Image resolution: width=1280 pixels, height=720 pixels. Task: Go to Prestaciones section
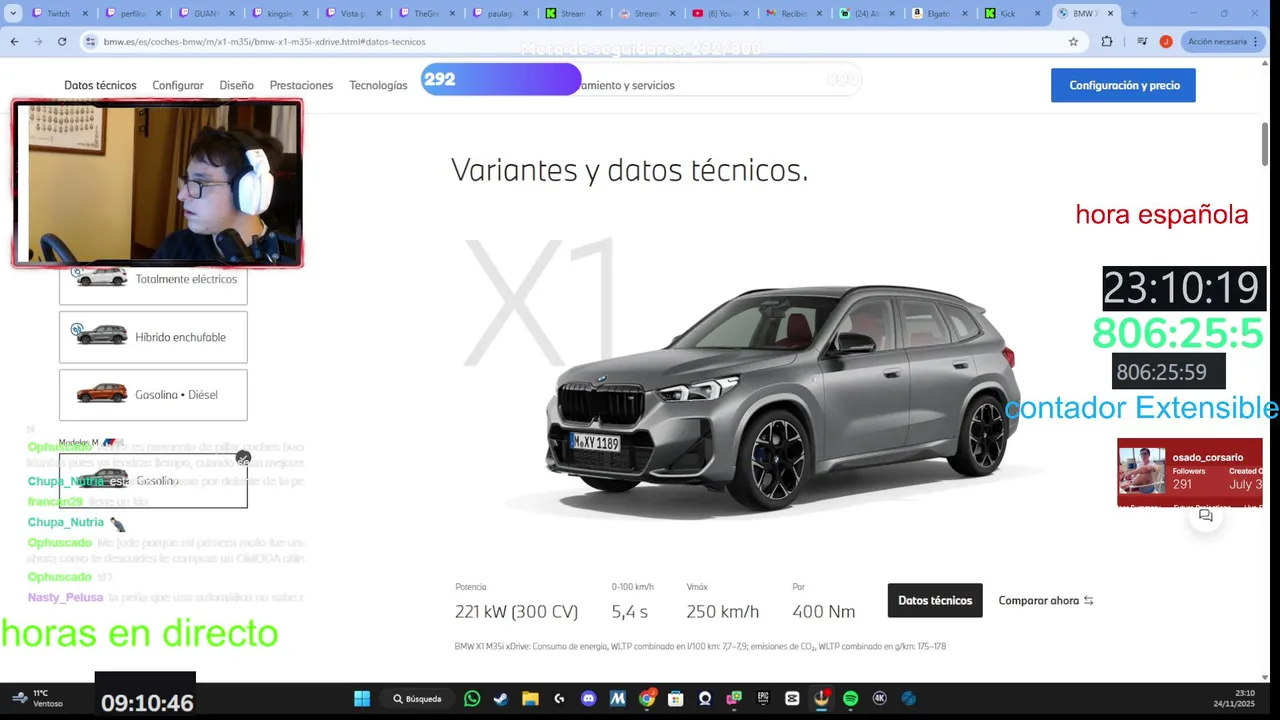[x=301, y=85]
